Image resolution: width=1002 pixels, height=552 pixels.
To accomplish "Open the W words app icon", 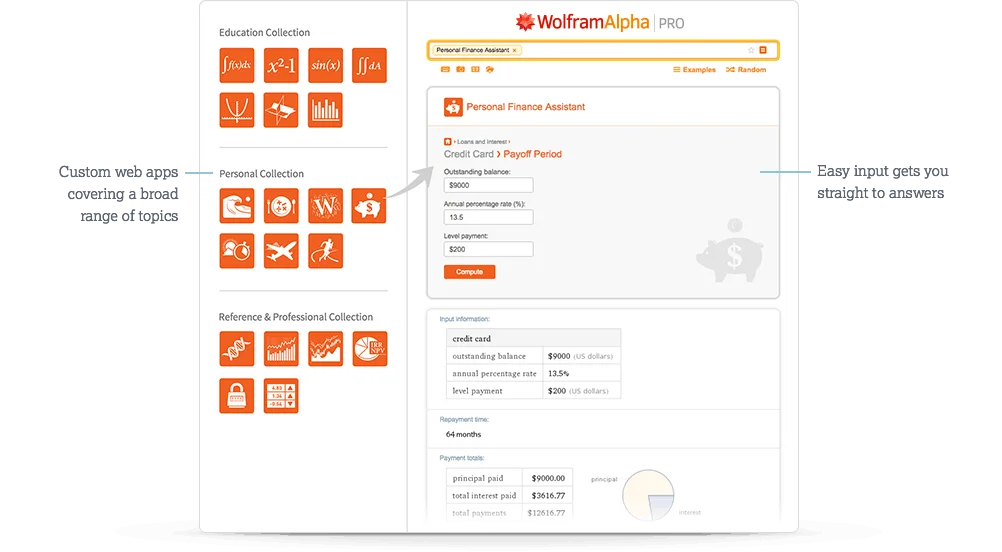I will (x=325, y=206).
